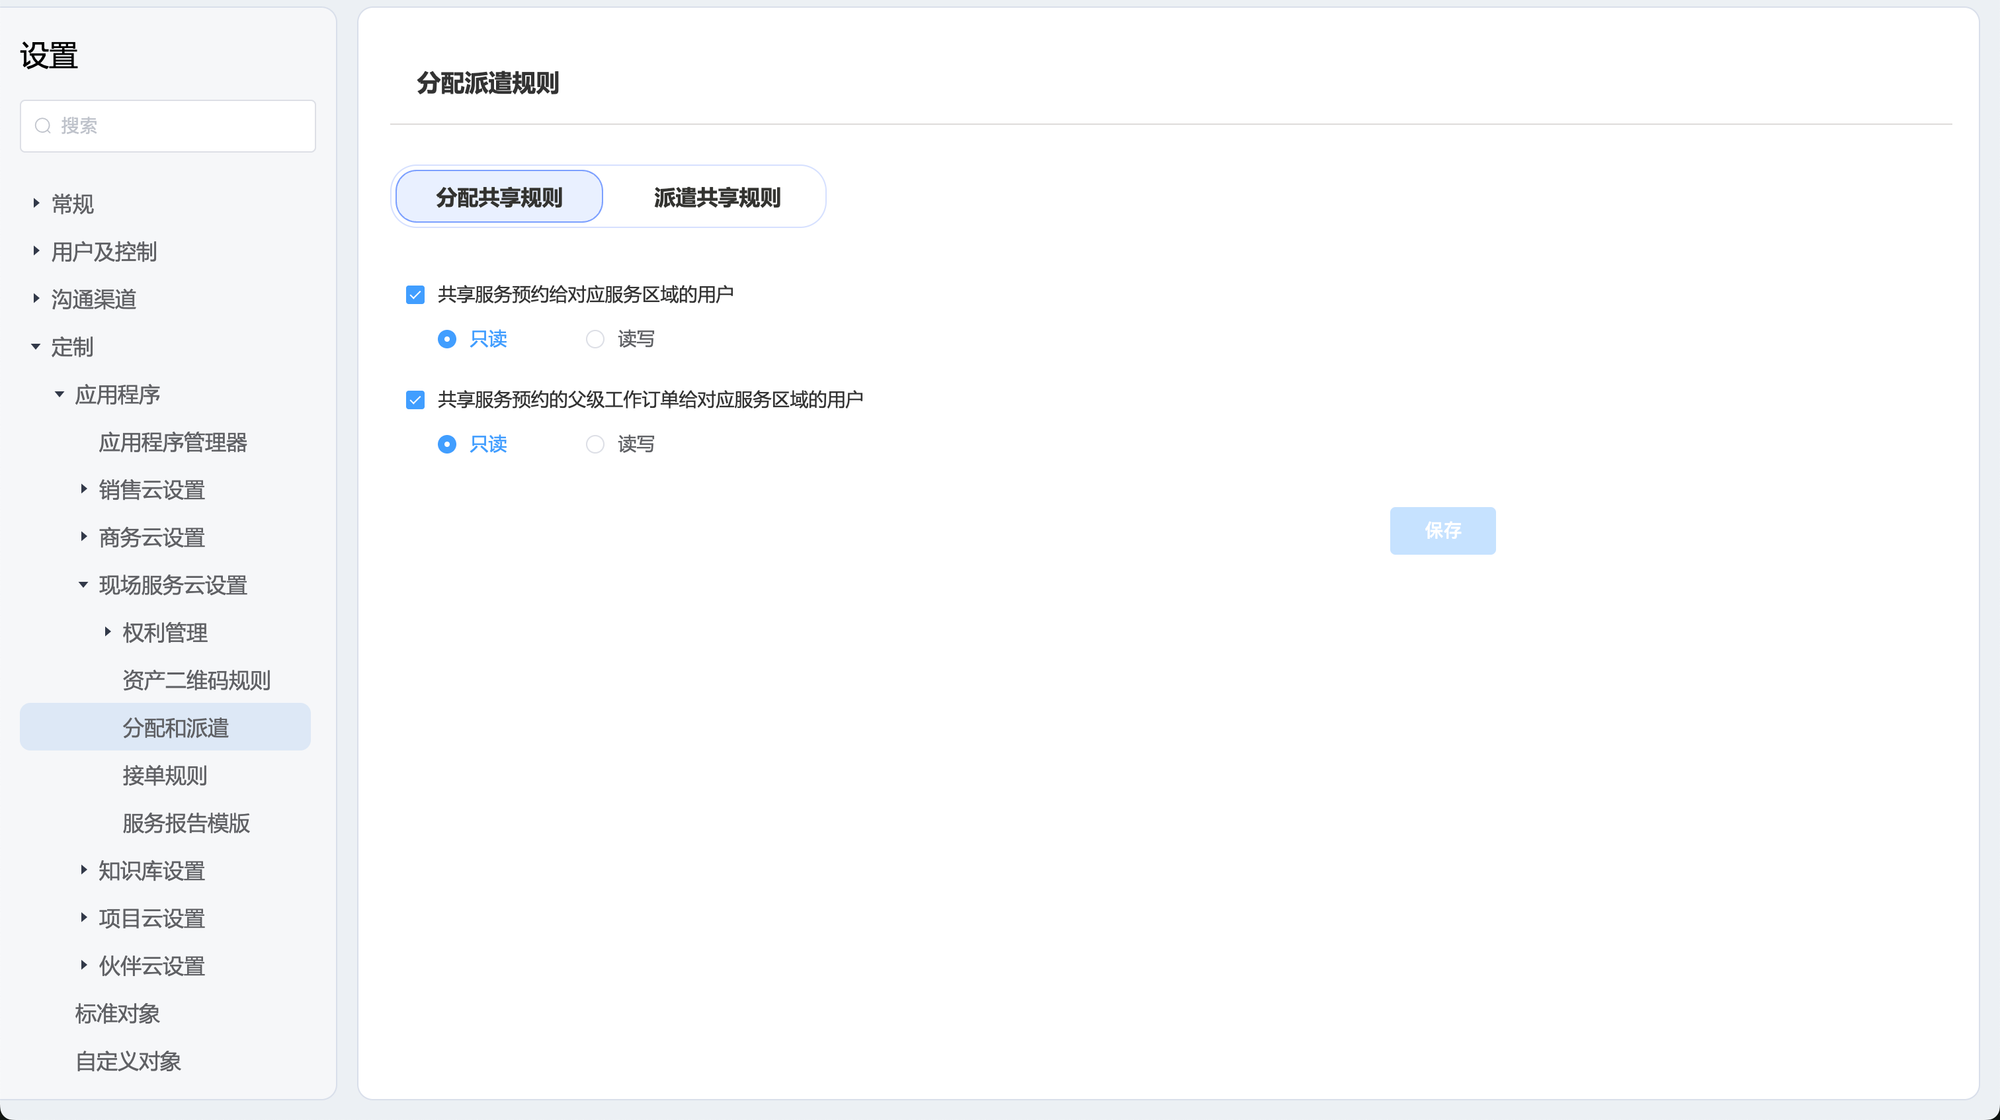Switch to 派遣共享规则 tab
This screenshot has width=2000, height=1120.
click(716, 197)
